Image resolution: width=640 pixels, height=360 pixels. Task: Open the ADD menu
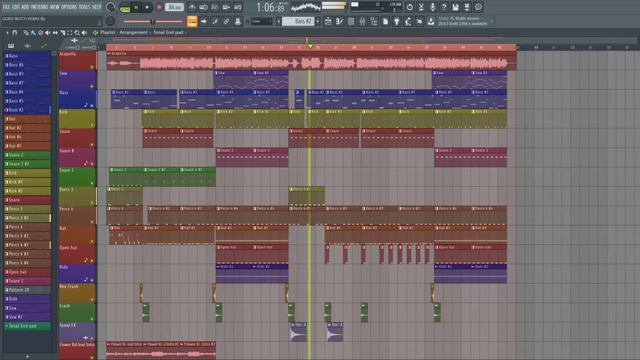pos(26,7)
